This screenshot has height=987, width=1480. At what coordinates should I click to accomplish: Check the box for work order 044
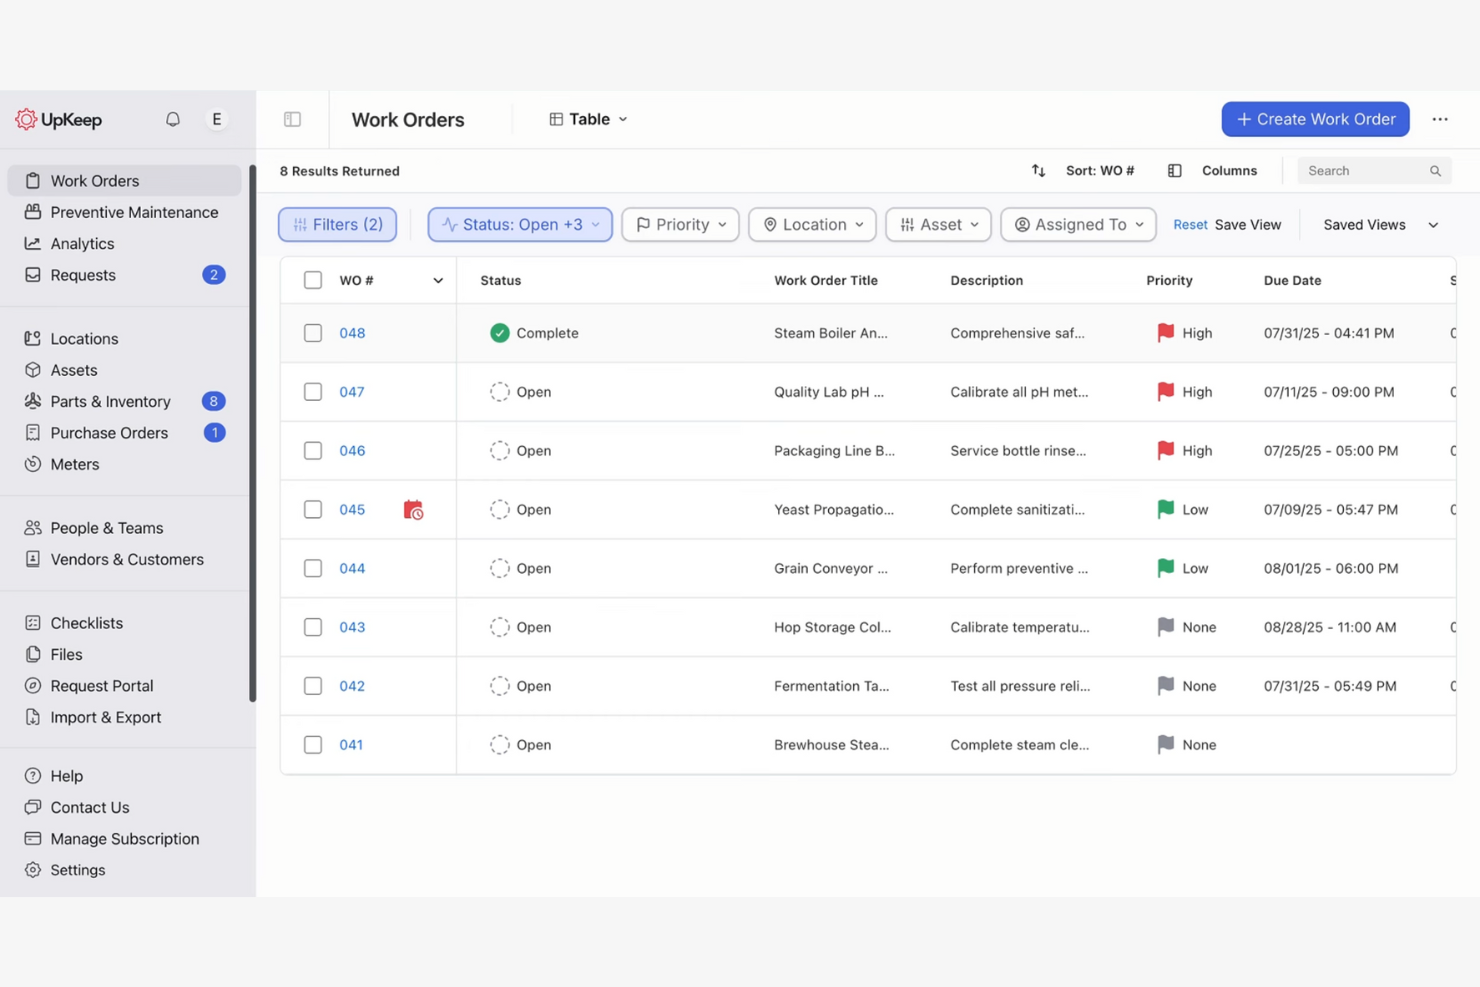click(313, 568)
